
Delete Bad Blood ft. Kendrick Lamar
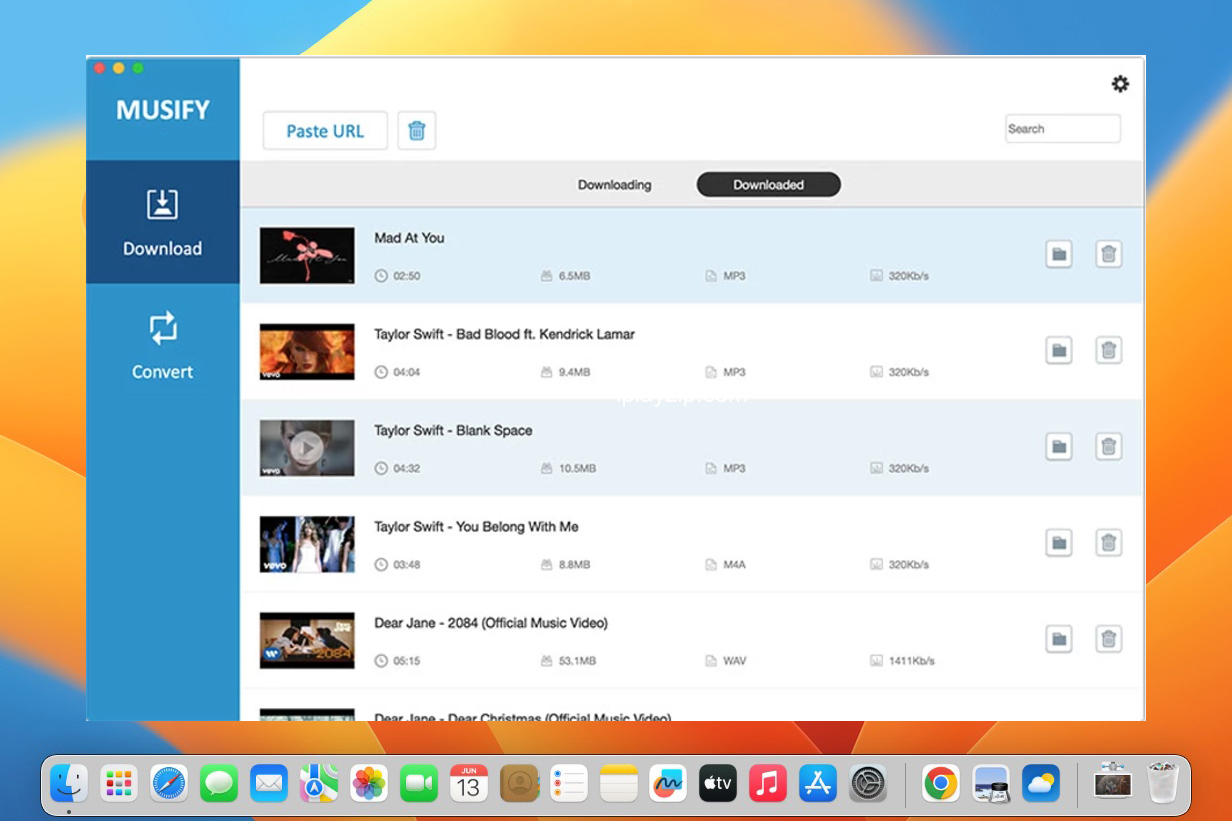(x=1108, y=350)
